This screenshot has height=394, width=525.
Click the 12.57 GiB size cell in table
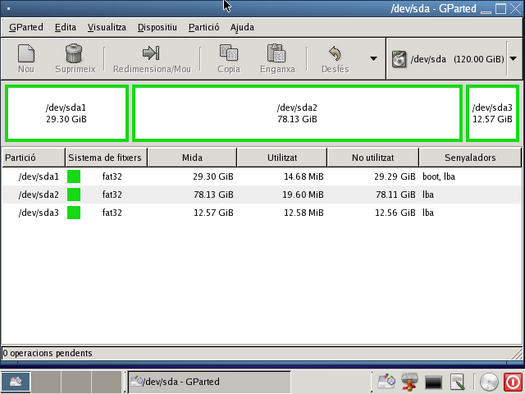(213, 213)
